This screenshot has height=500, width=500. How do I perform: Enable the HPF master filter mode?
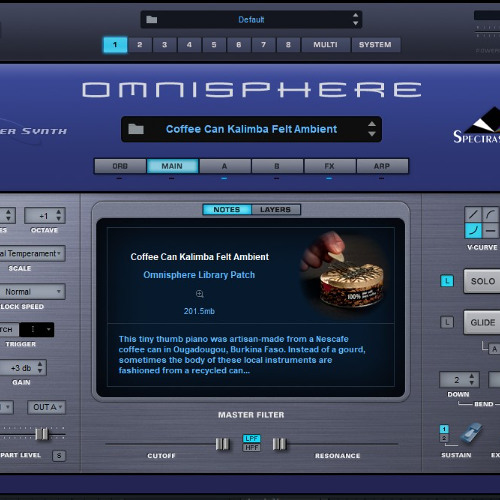tap(252, 447)
